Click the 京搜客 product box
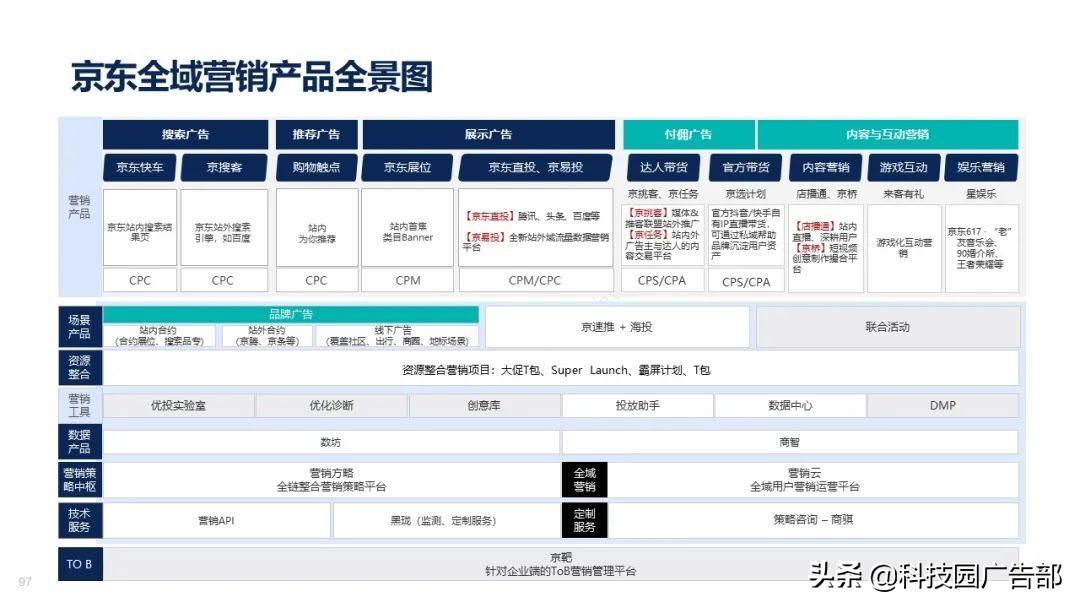 click(224, 167)
